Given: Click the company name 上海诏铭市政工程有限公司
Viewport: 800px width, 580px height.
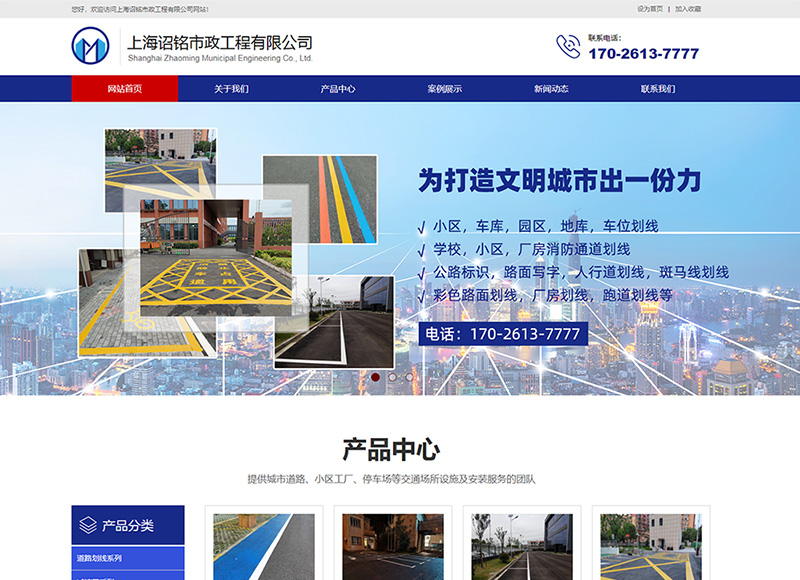Looking at the screenshot, I should click(219, 42).
